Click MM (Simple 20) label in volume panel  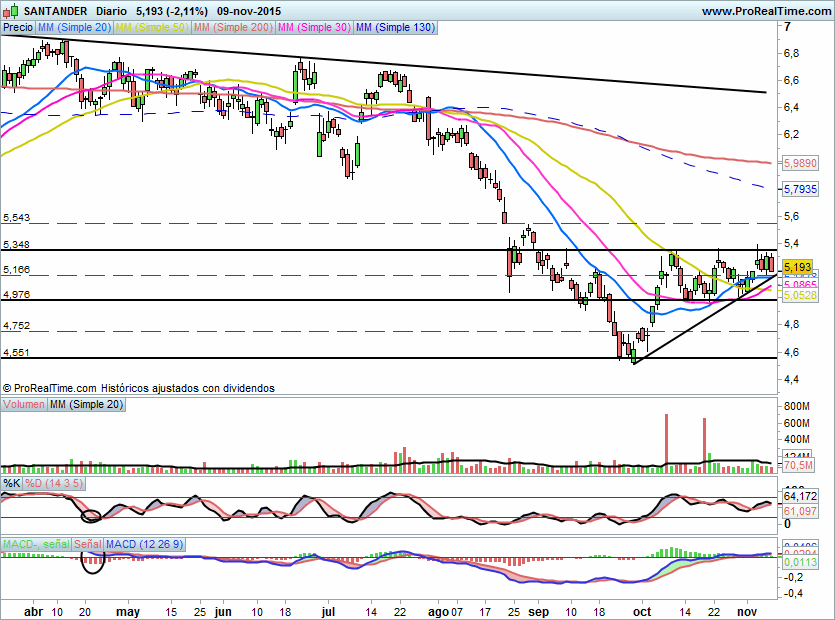pos(86,404)
